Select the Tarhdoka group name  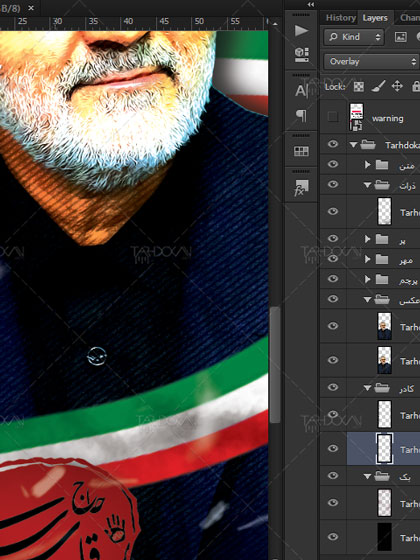tap(402, 145)
